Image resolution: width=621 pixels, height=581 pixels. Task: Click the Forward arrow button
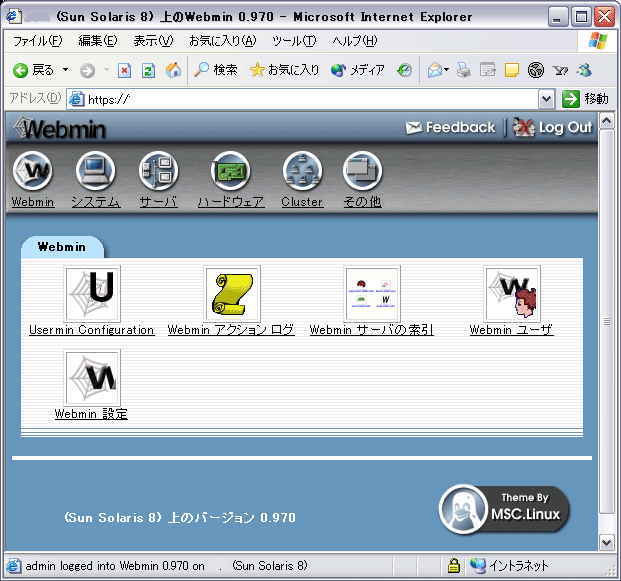point(87,70)
